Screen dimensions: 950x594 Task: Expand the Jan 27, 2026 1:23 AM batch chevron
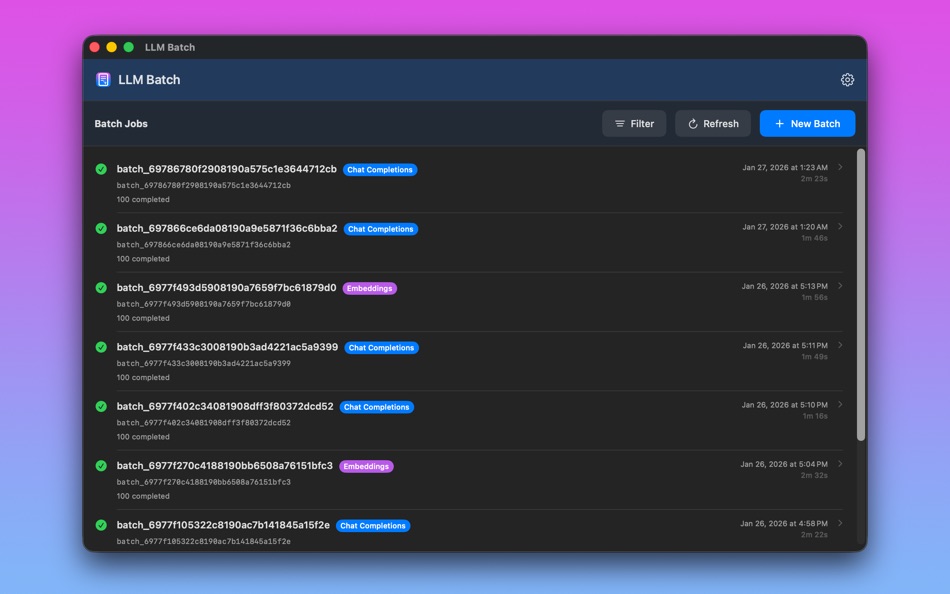pos(840,167)
